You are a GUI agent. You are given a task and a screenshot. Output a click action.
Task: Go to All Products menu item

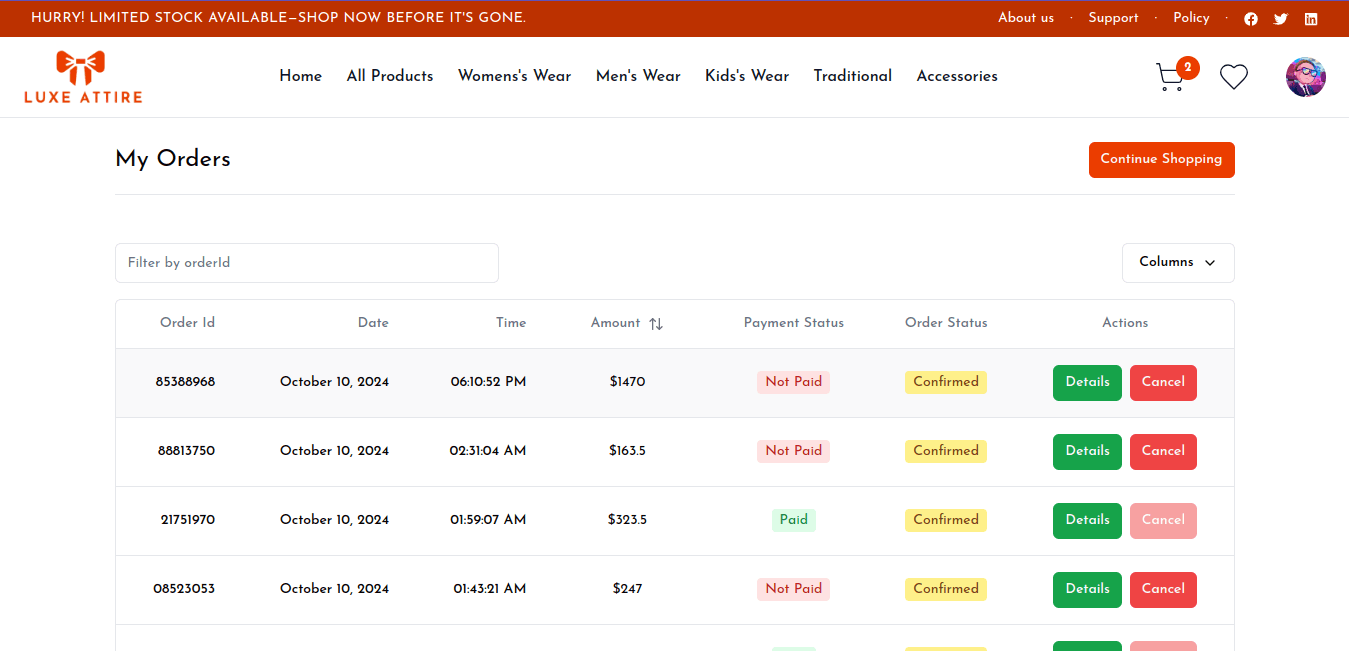point(390,76)
